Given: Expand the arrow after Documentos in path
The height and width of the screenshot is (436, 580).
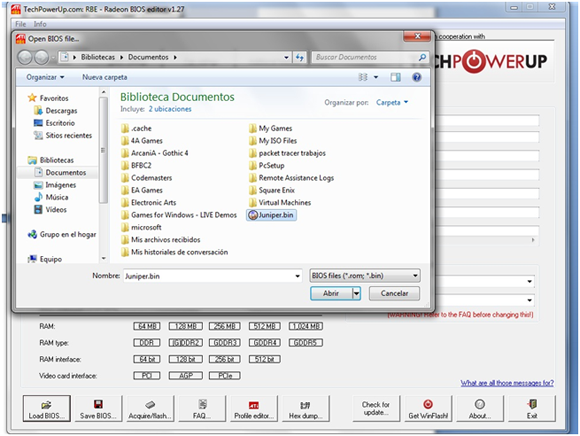Looking at the screenshot, I should pyautogui.click(x=175, y=57).
